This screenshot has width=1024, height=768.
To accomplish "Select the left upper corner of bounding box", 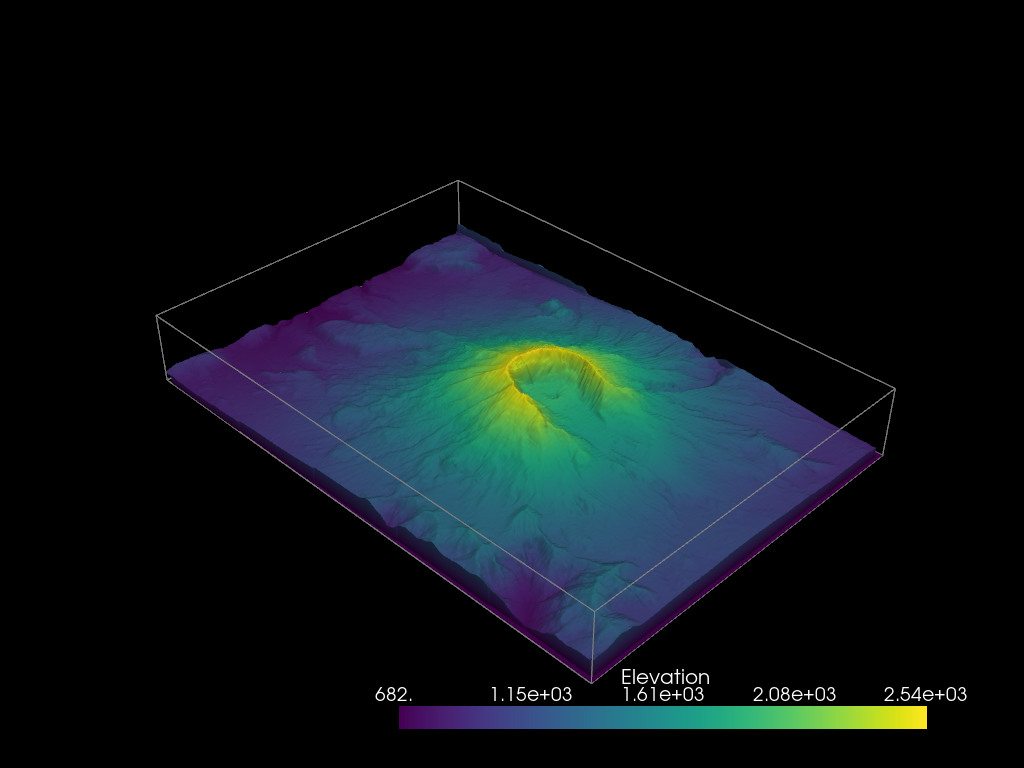I will (157, 316).
